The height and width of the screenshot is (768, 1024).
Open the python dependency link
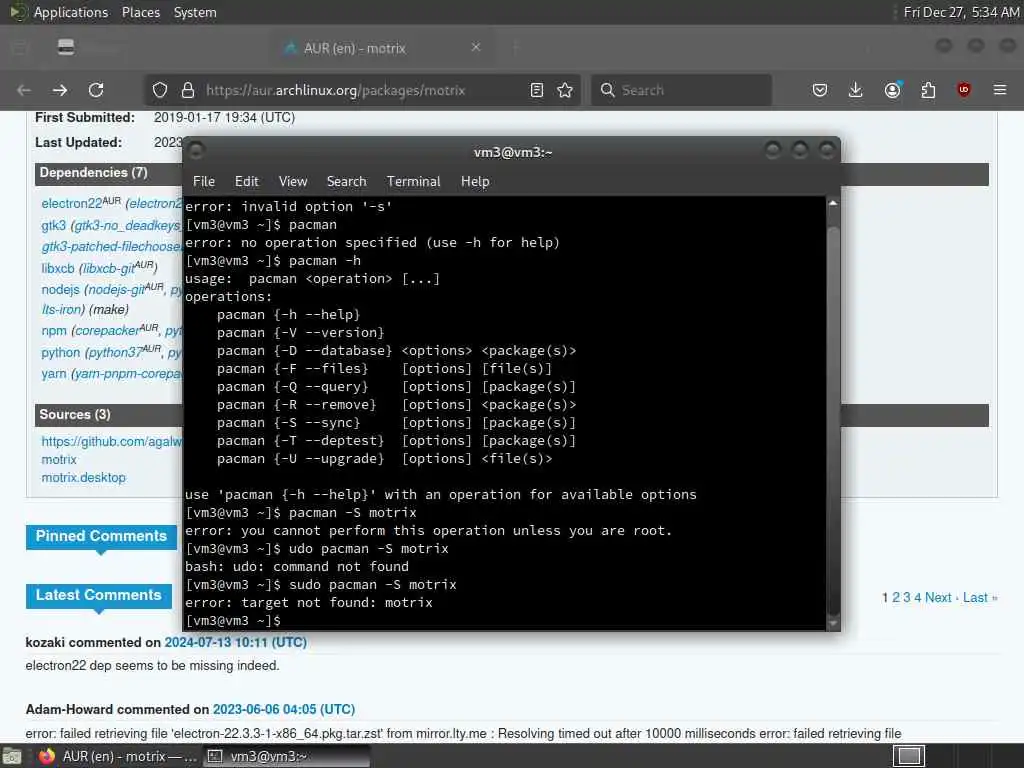61,353
